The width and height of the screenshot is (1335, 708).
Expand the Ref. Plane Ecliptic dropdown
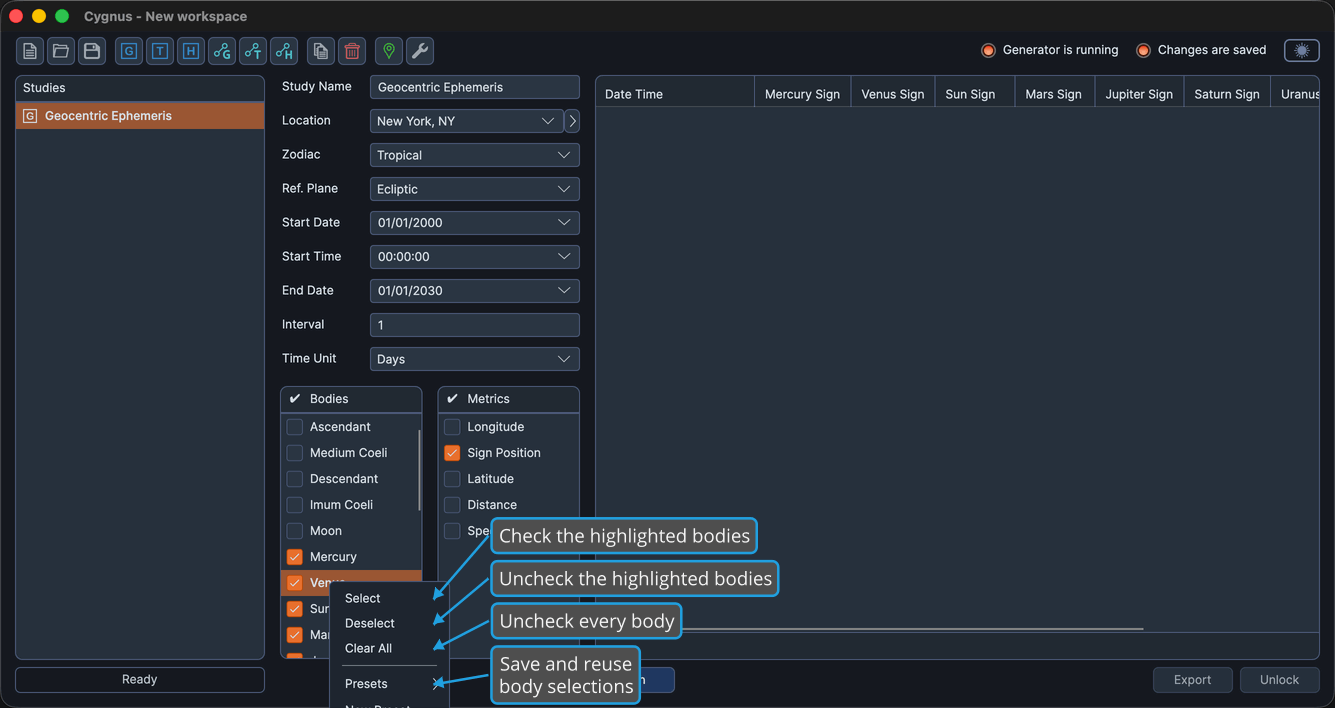click(474, 189)
